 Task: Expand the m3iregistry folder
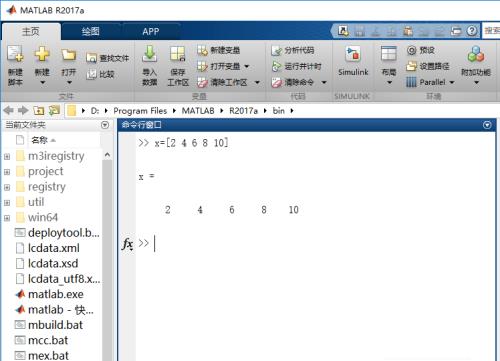[x=7, y=156]
